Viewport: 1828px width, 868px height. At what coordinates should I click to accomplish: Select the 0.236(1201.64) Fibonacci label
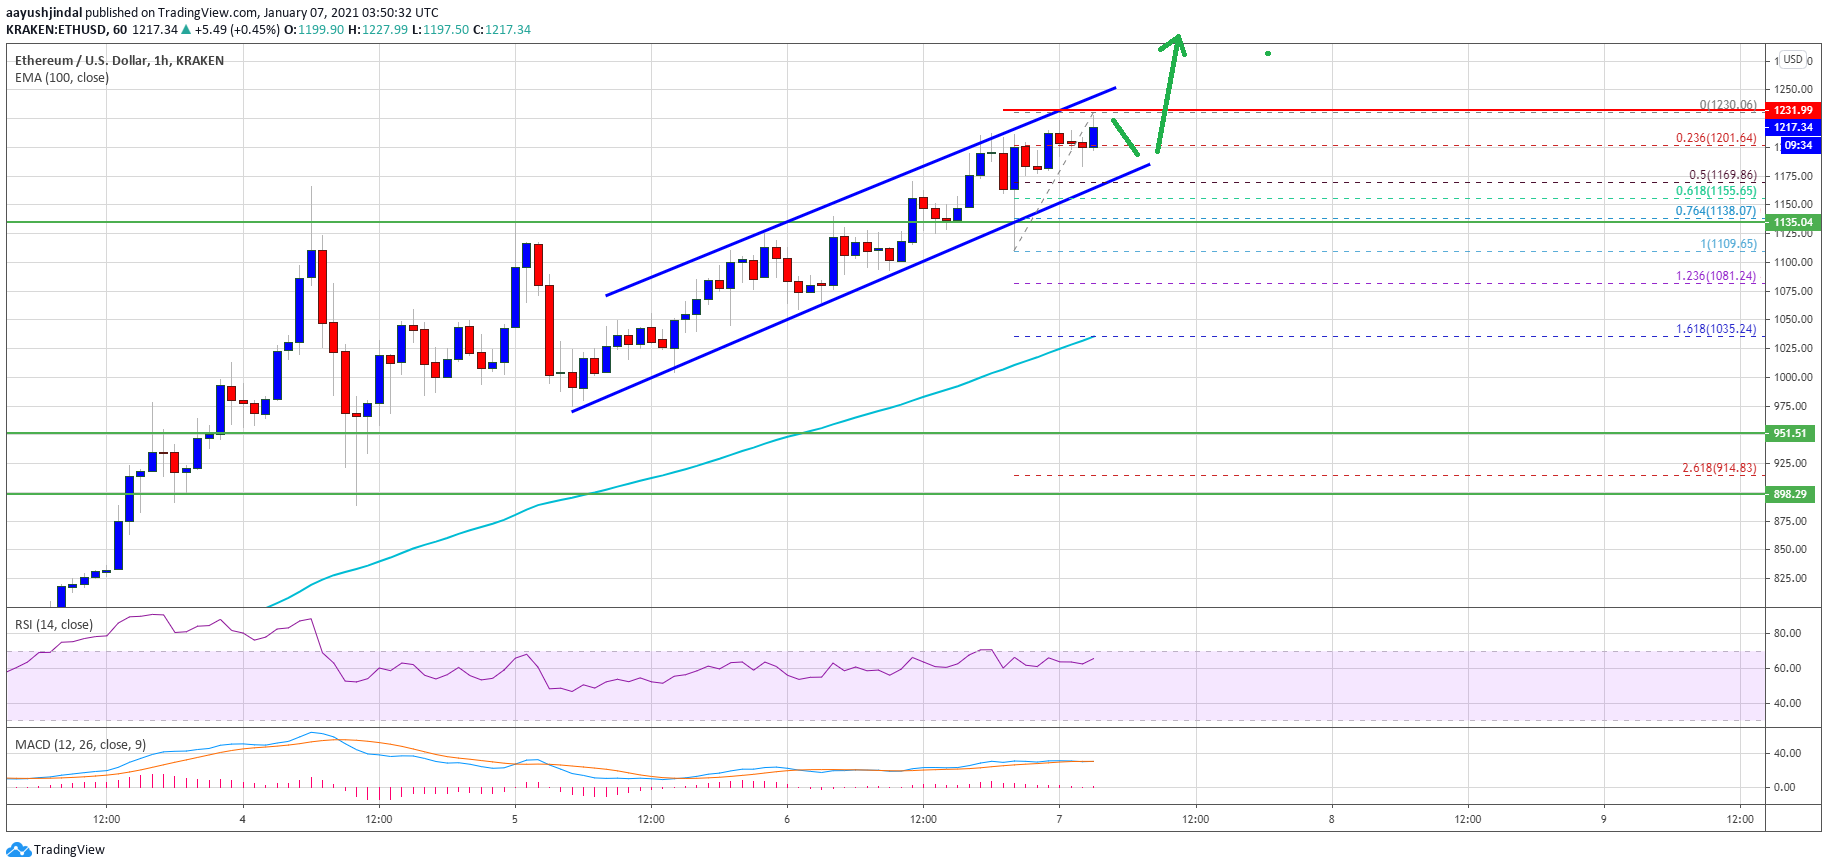click(x=1716, y=138)
